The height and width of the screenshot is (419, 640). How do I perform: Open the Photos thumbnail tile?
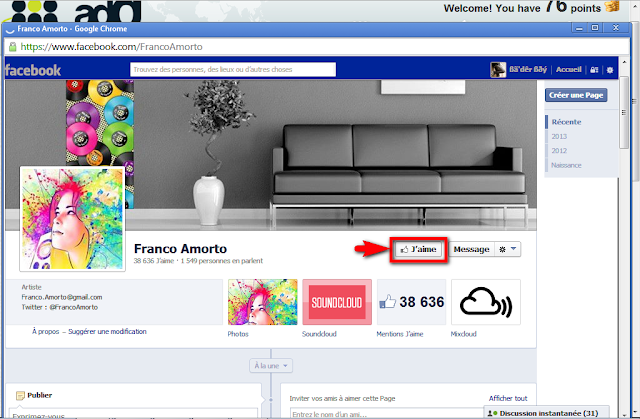[262, 301]
